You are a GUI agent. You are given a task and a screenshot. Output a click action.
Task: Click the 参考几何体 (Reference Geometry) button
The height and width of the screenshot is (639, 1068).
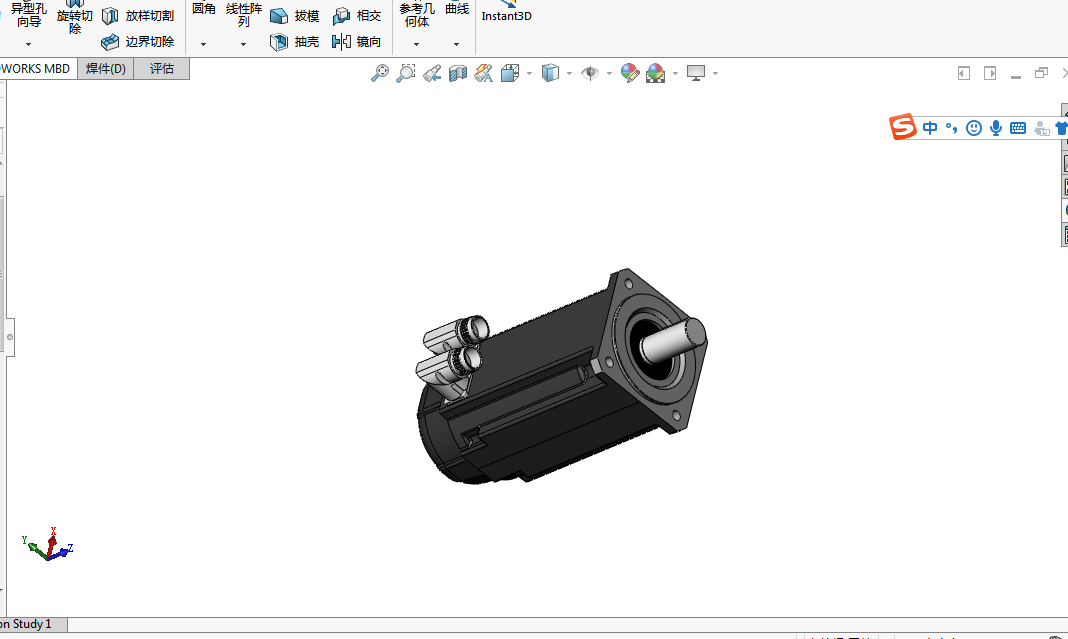416,14
